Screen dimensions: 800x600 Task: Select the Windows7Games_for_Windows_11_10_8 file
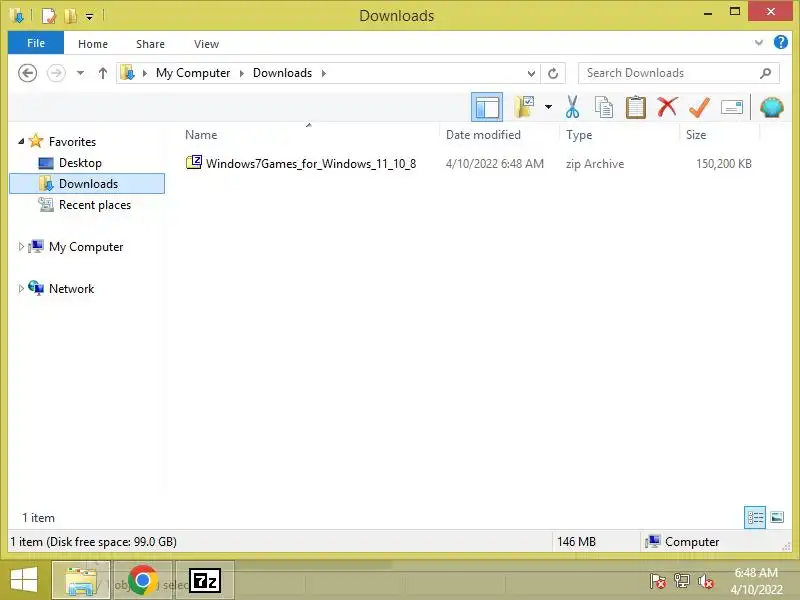[311, 164]
